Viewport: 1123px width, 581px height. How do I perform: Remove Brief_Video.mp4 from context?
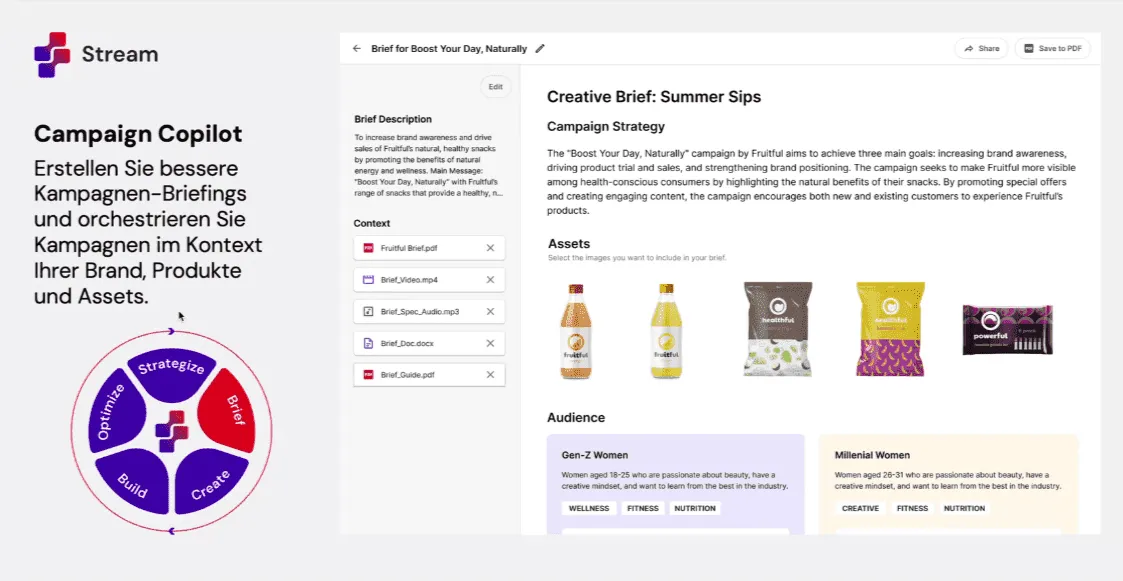[x=490, y=280]
